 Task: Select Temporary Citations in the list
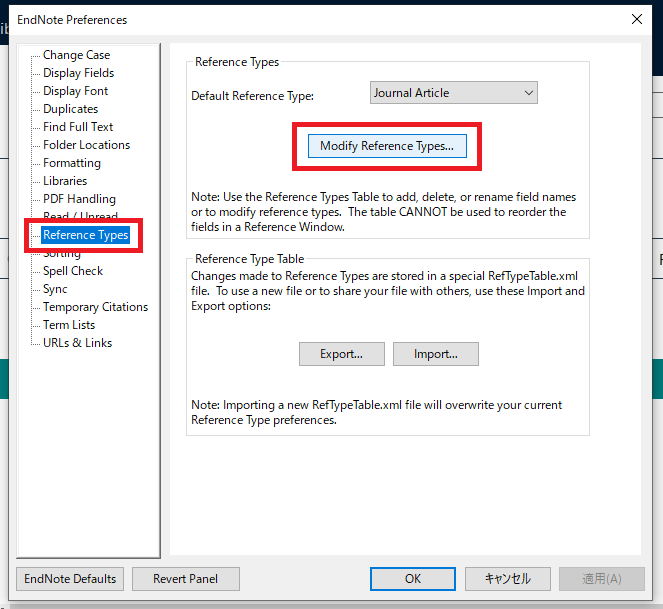(x=95, y=307)
